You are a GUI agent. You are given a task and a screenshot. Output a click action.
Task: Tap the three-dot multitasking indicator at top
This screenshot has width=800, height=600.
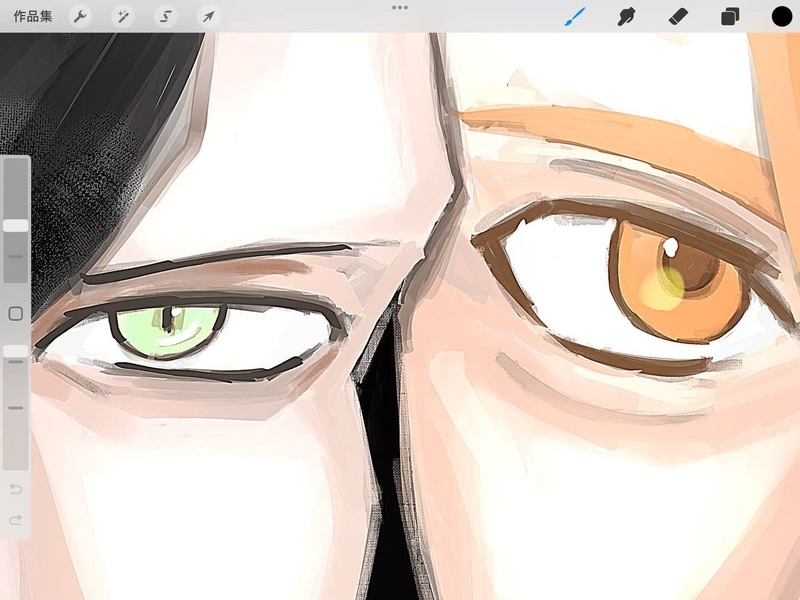pyautogui.click(x=399, y=8)
